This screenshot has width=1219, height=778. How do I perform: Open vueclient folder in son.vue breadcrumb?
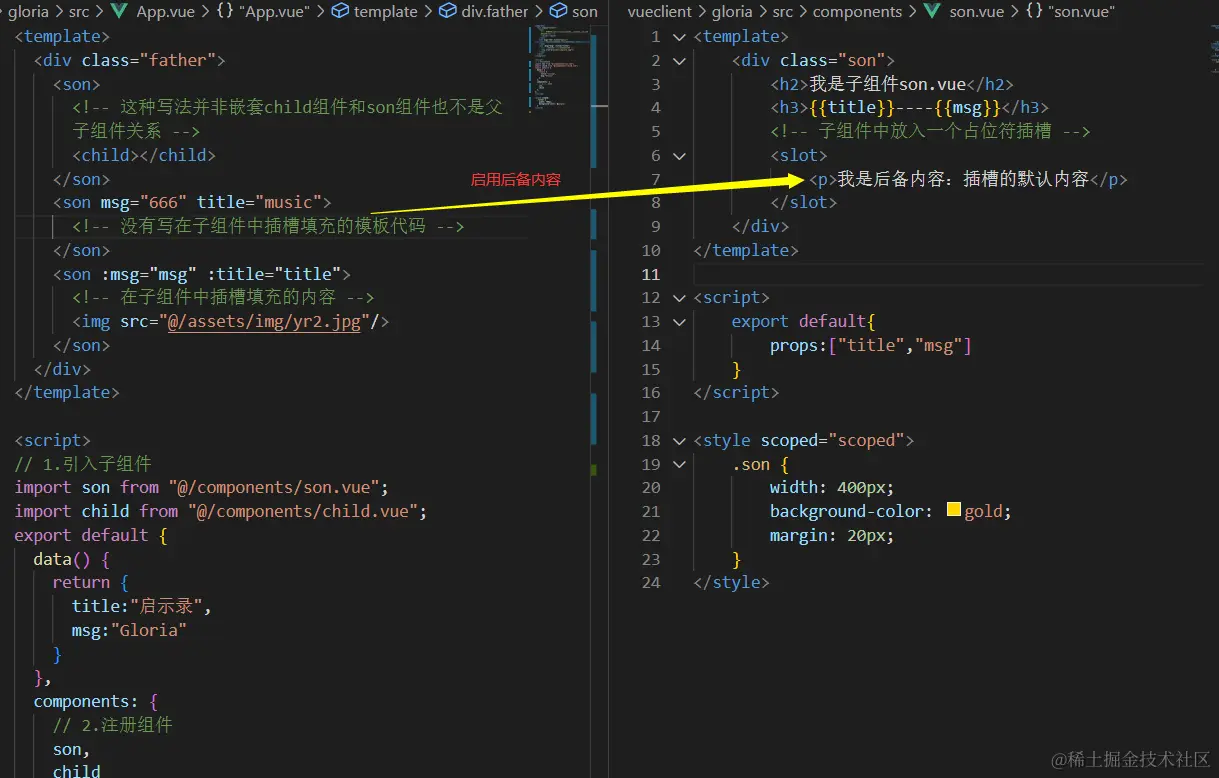(x=660, y=12)
